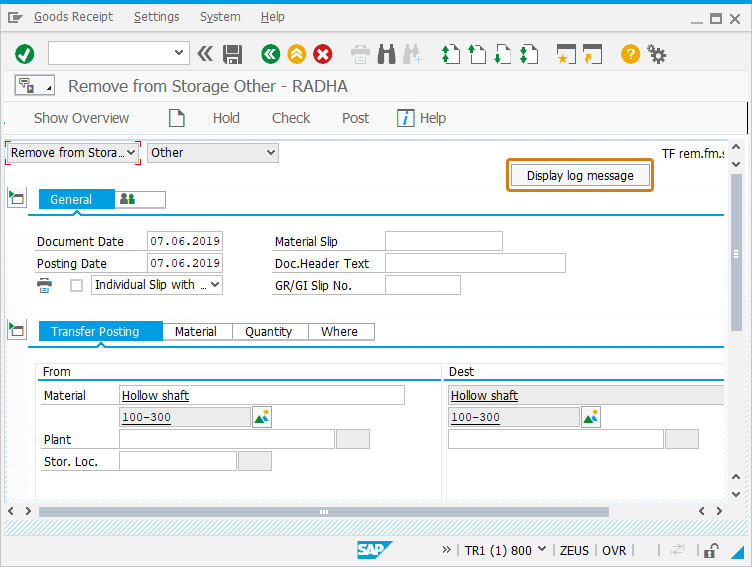Click the red Cancel icon

coord(322,54)
